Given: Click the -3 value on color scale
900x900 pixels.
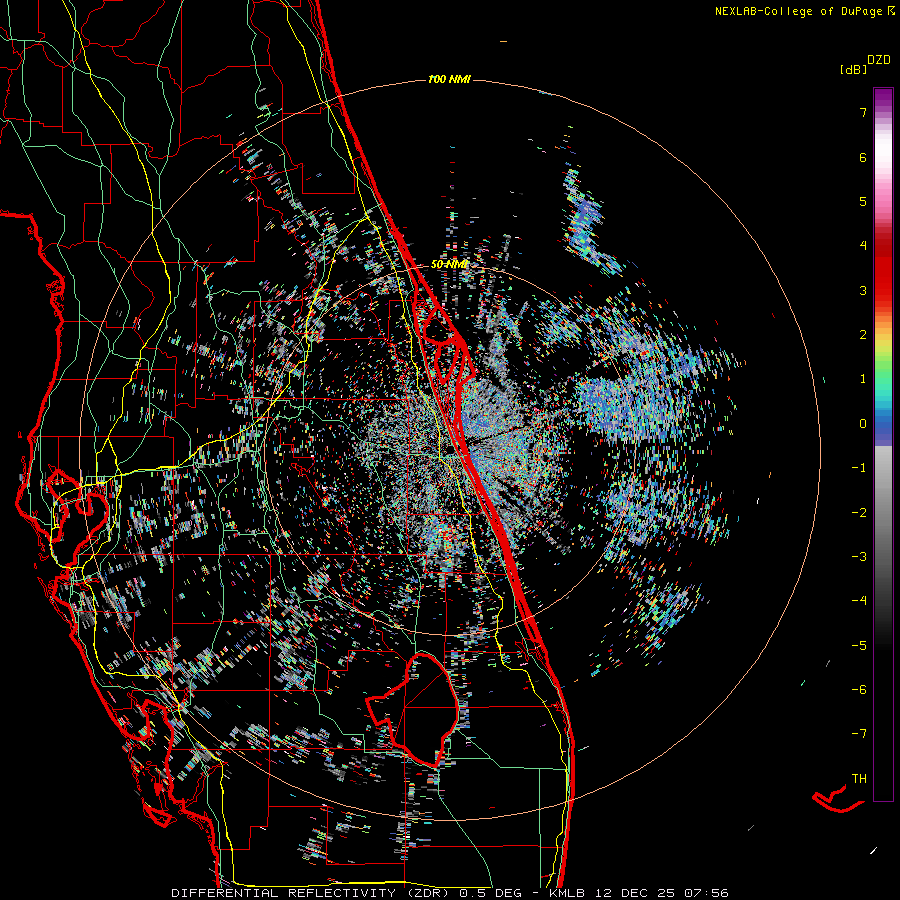Looking at the screenshot, I should point(859,557).
